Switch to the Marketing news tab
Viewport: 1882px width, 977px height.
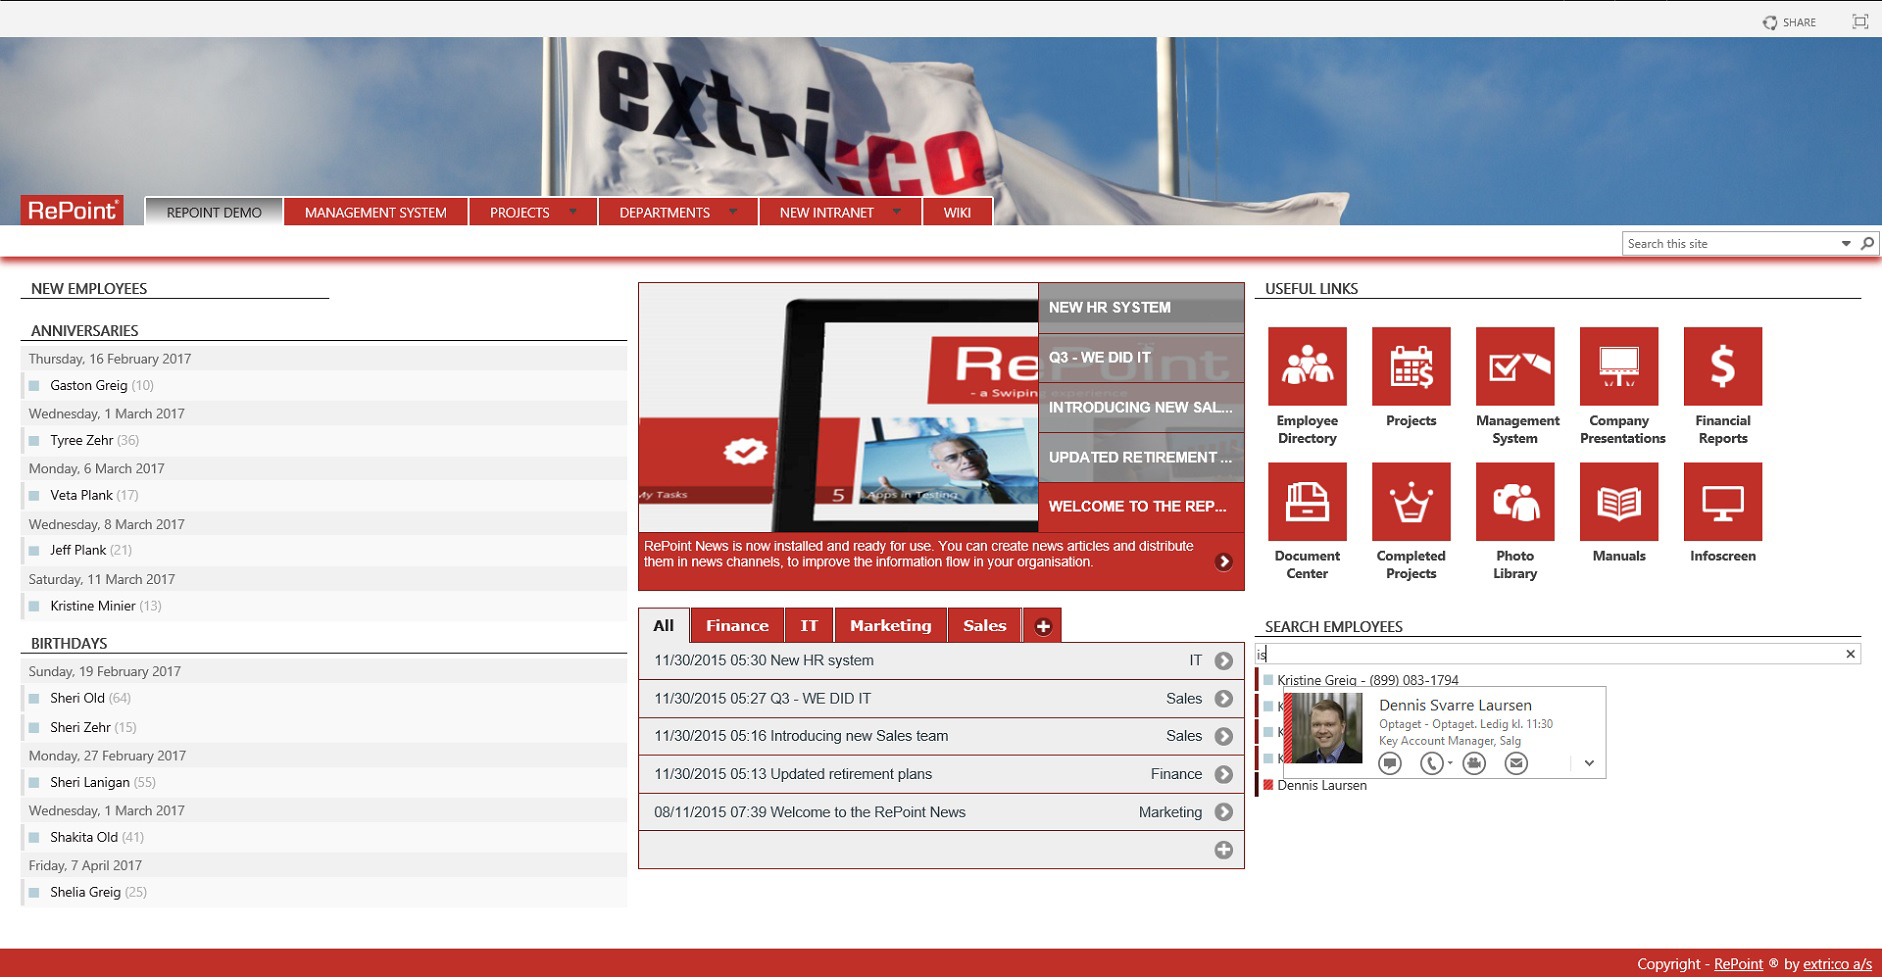(x=890, y=626)
